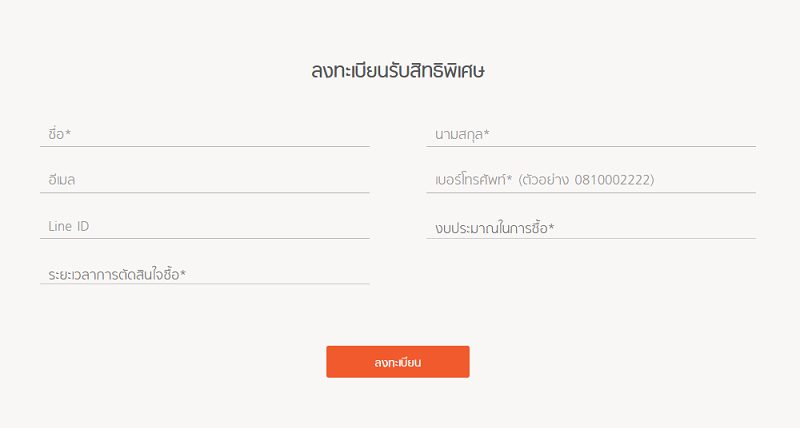This screenshot has width=800, height=428.
Task: Submit the registration form
Action: coord(397,362)
